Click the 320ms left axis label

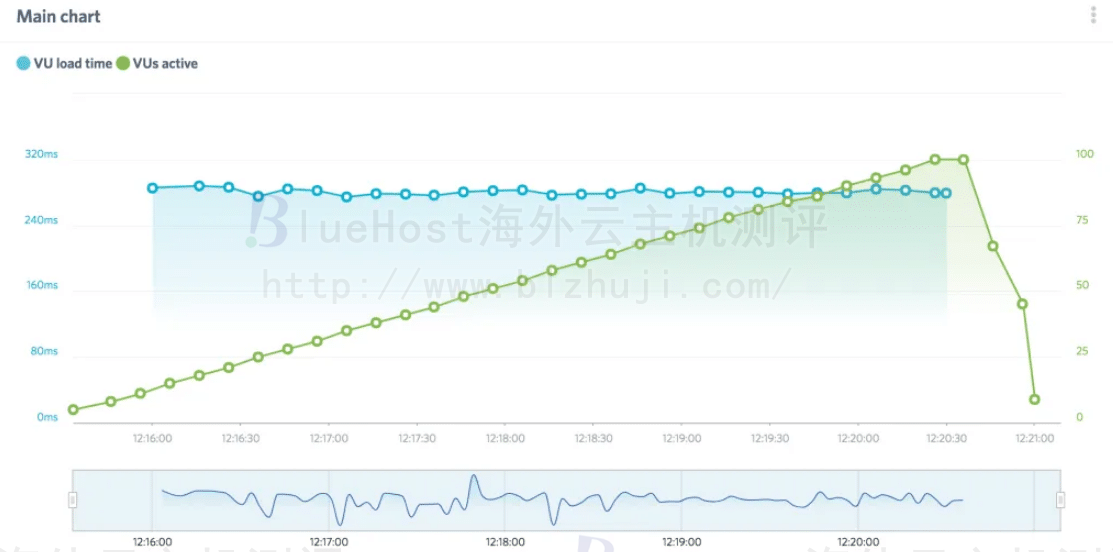[41, 154]
